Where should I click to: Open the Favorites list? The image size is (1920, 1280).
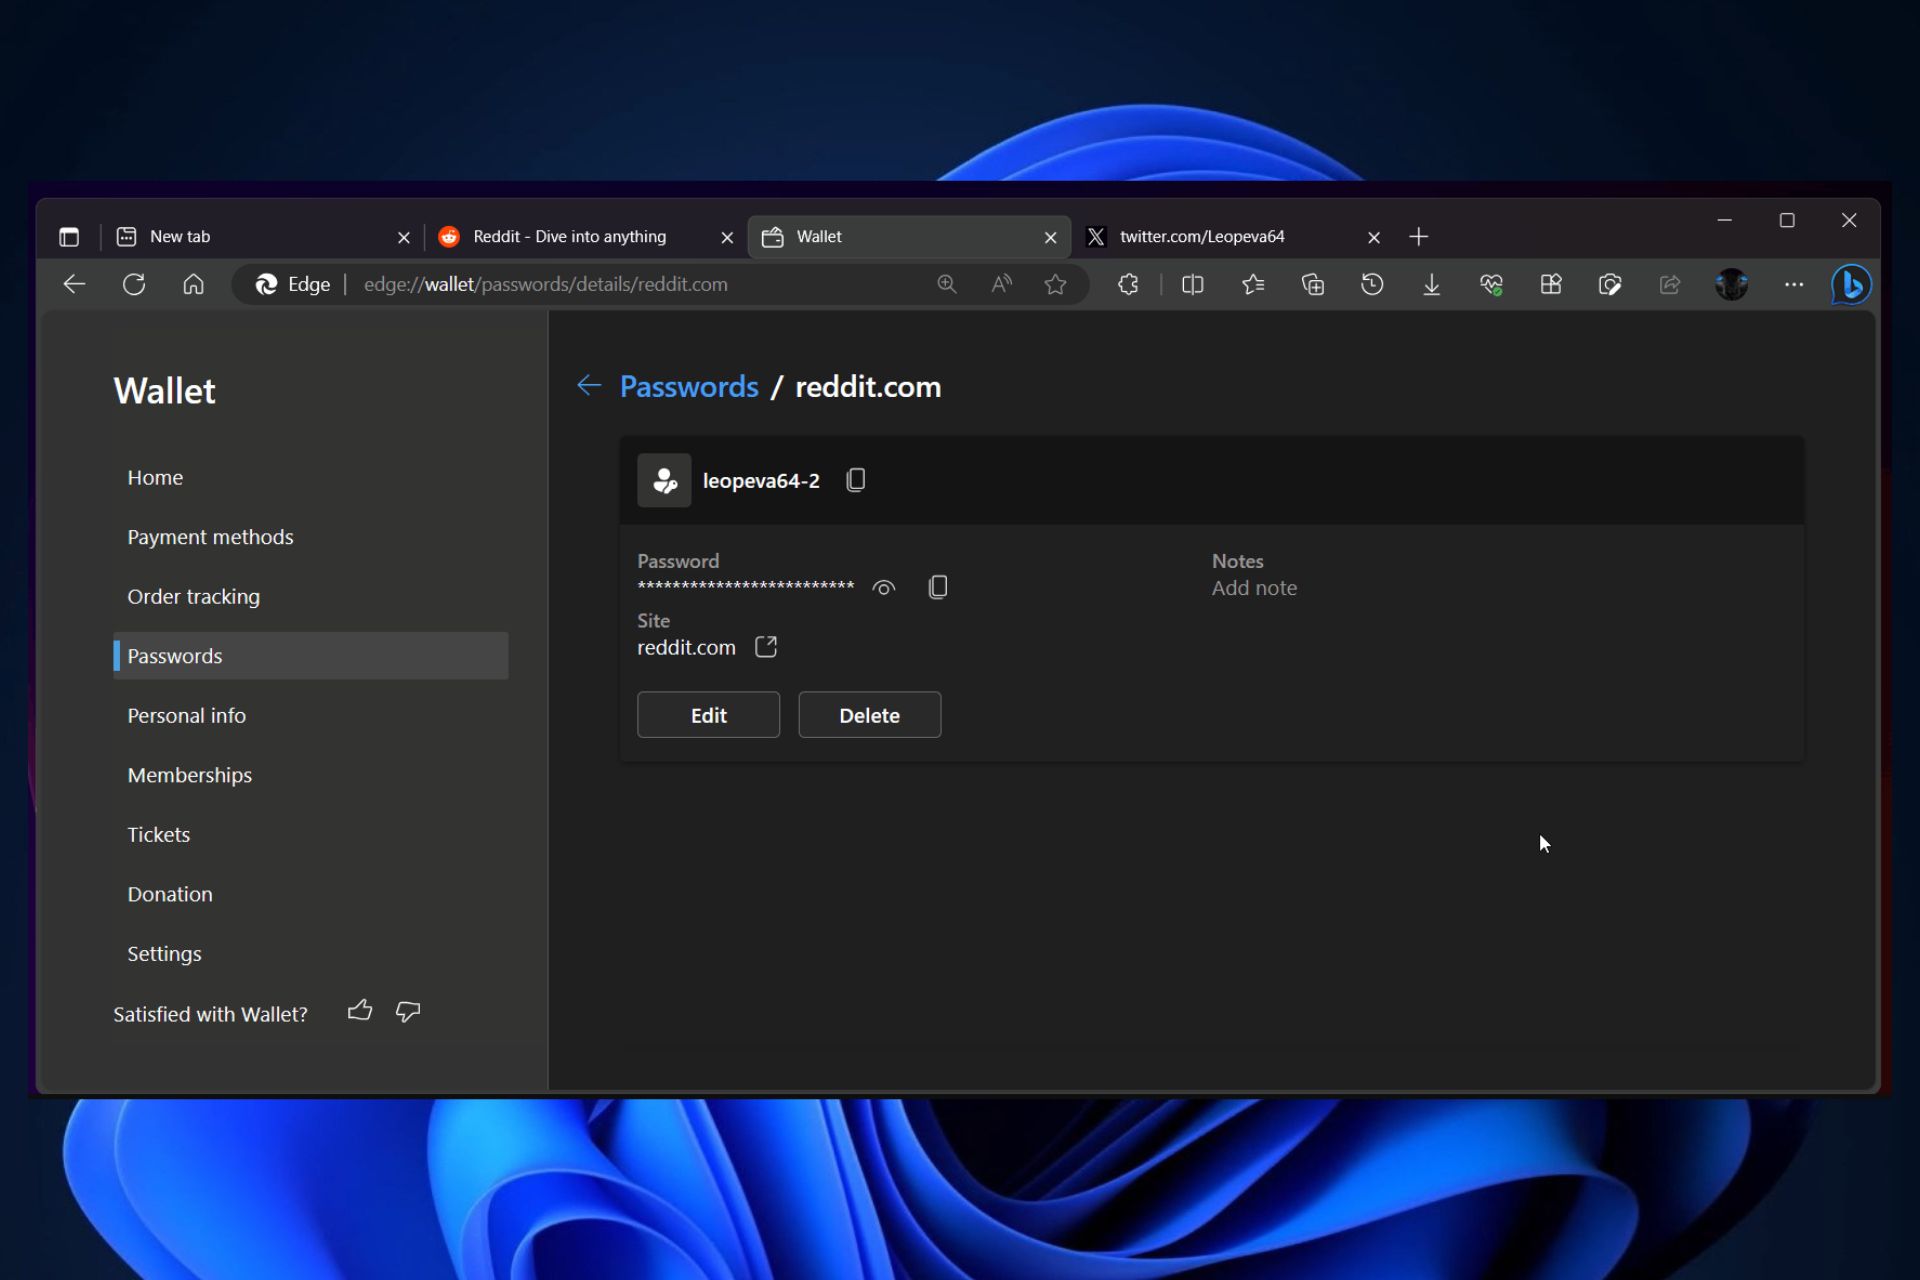click(x=1253, y=284)
